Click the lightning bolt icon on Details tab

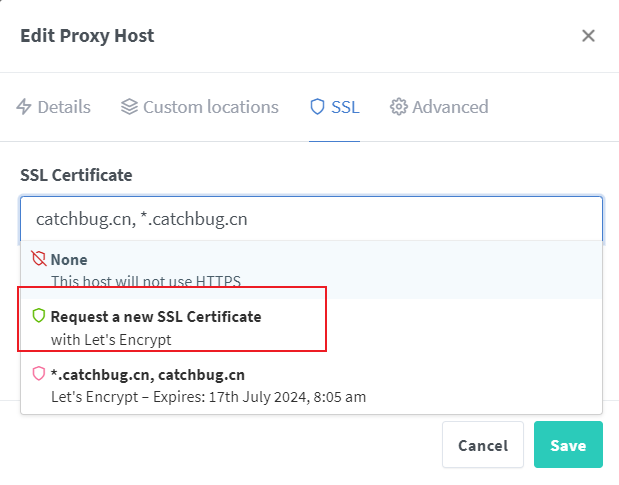[25, 107]
